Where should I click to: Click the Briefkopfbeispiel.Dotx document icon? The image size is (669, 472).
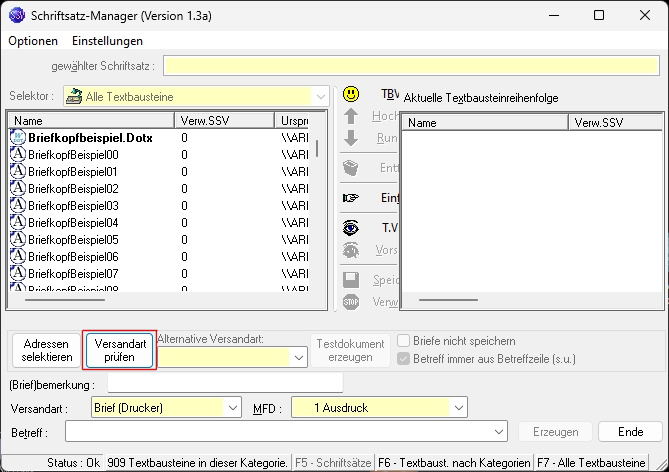[x=17, y=138]
